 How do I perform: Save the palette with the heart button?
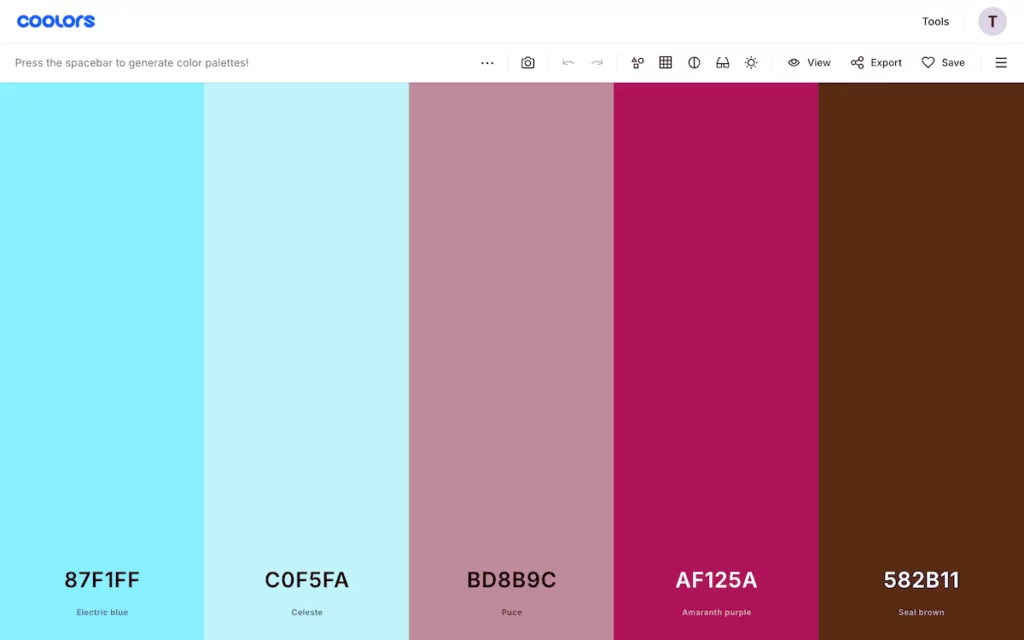(x=943, y=63)
